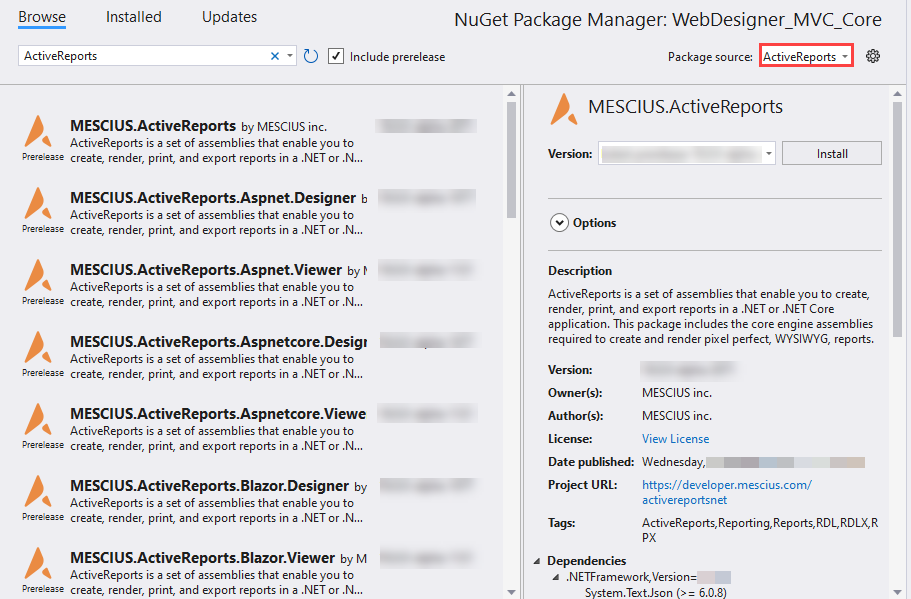Screen dimensions: 911x599
Task: Collapse the Dependencies tree node
Action: coord(537,561)
